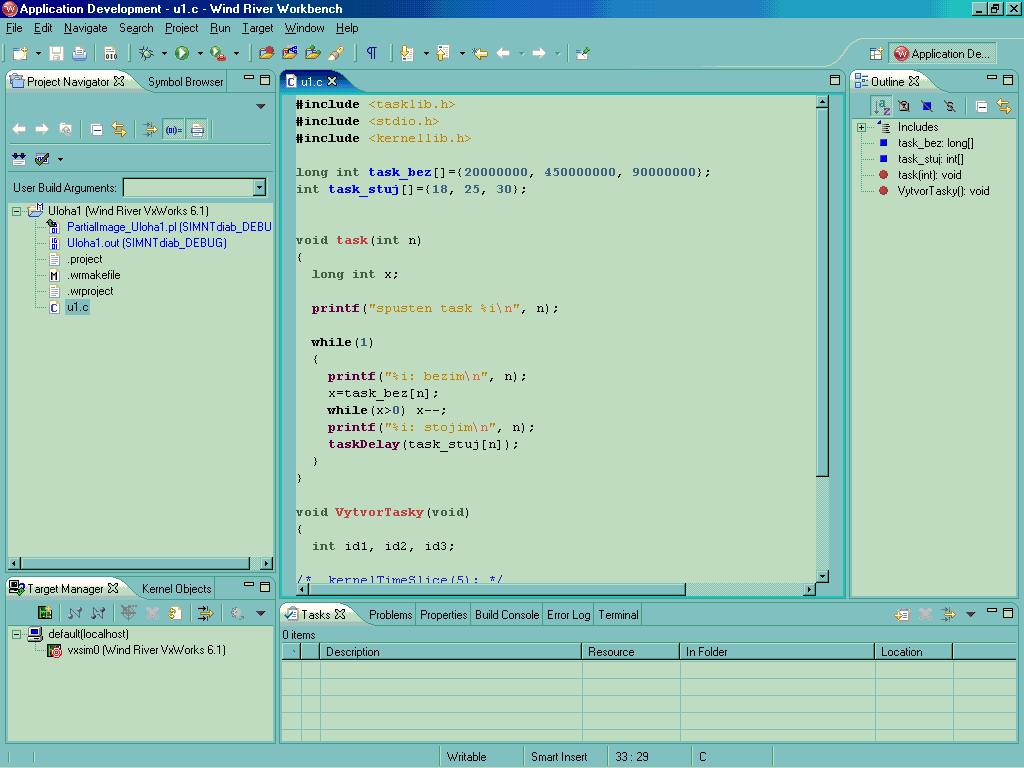Click the new connection icon in Target Manager
1024x768 pixels.
click(45, 613)
